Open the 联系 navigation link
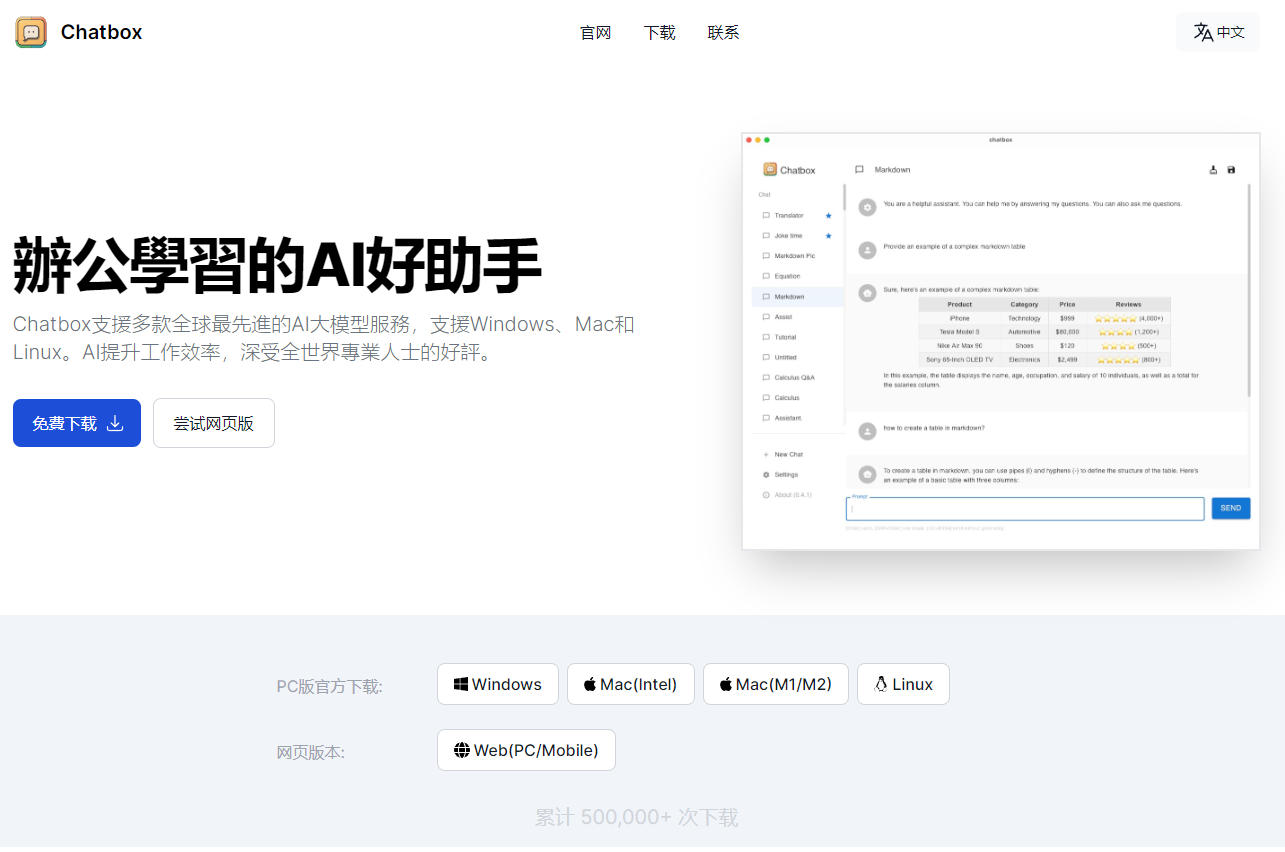 (x=723, y=32)
